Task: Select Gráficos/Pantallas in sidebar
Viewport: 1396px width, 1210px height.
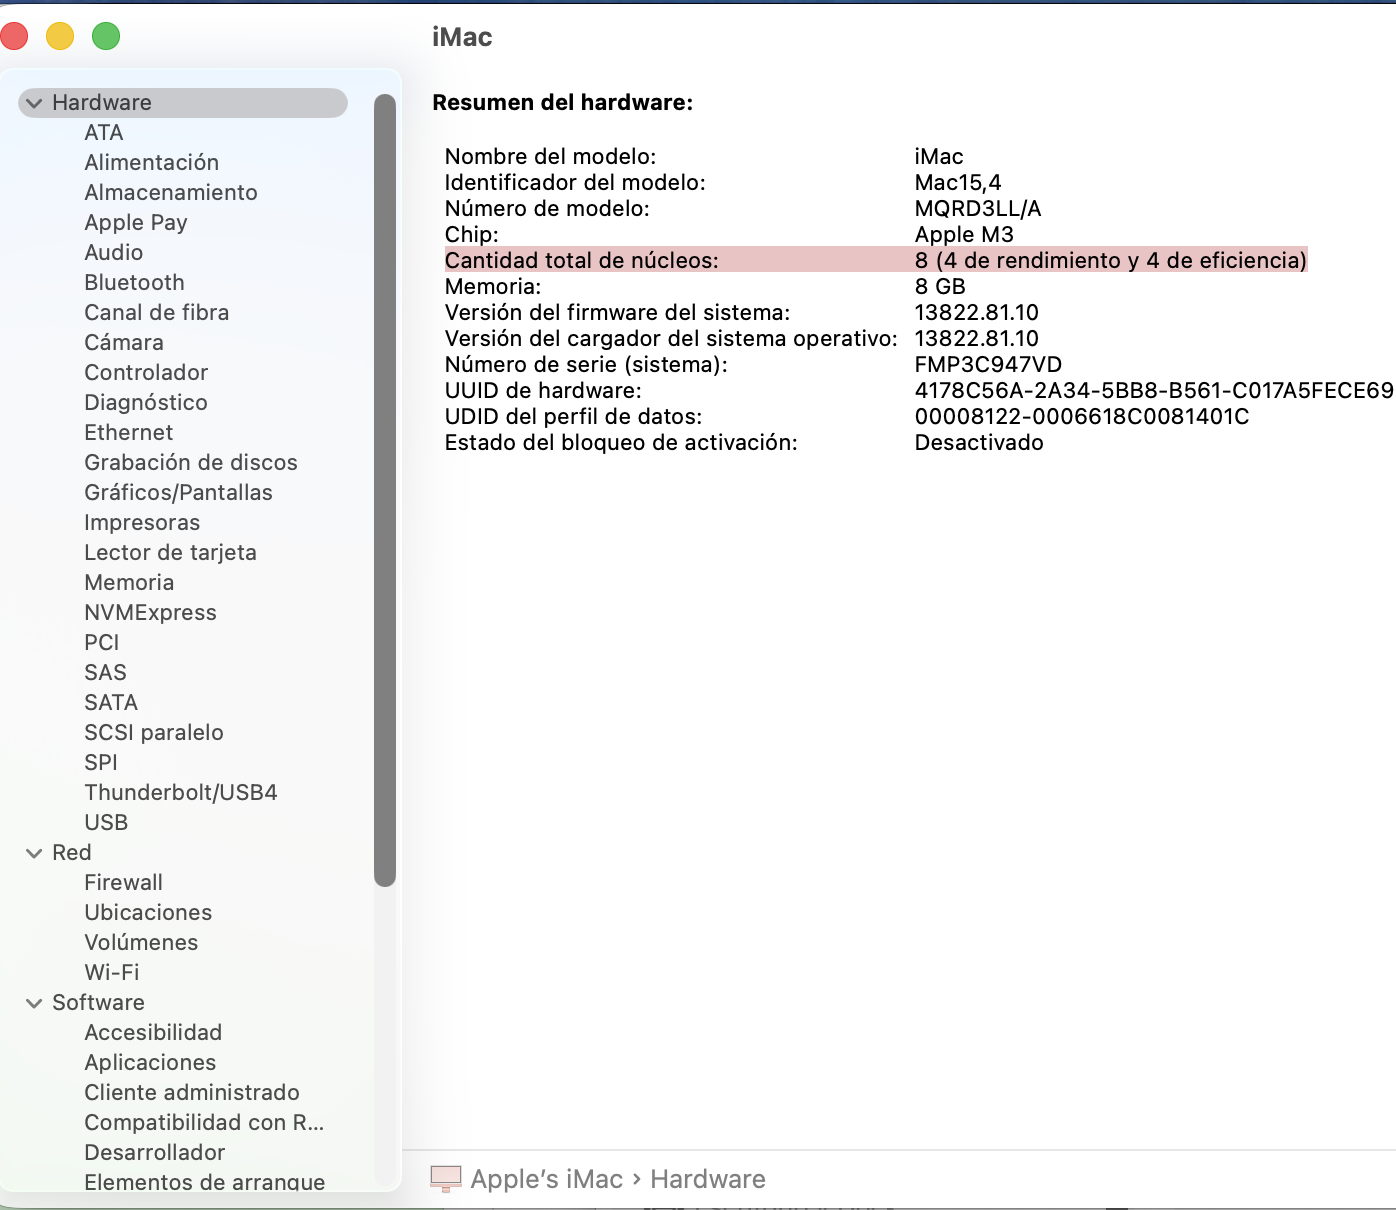Action: [x=178, y=493]
